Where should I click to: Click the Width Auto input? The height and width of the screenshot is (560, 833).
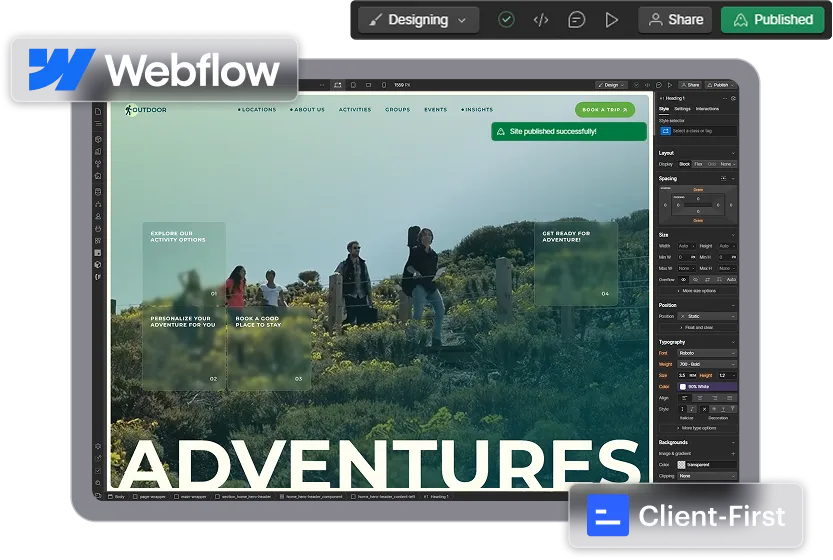coord(686,246)
